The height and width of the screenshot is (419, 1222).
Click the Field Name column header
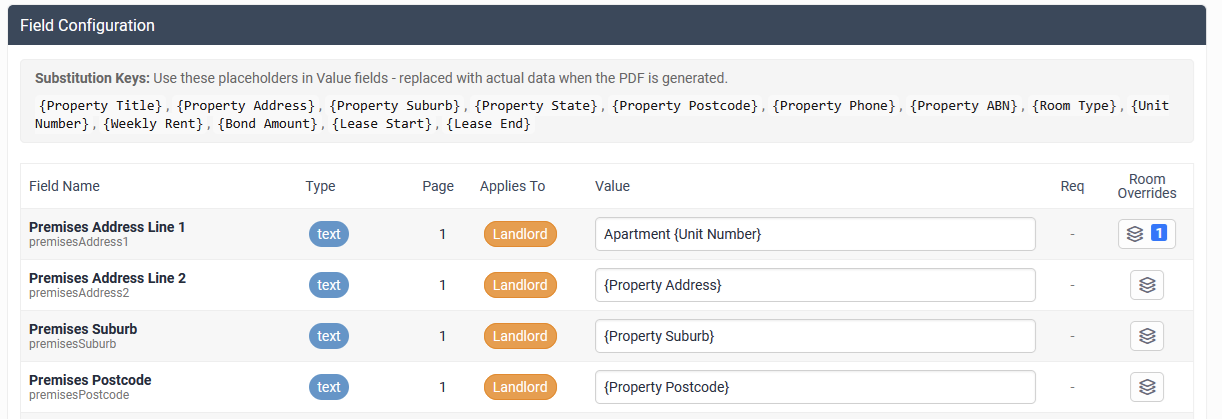click(x=64, y=186)
